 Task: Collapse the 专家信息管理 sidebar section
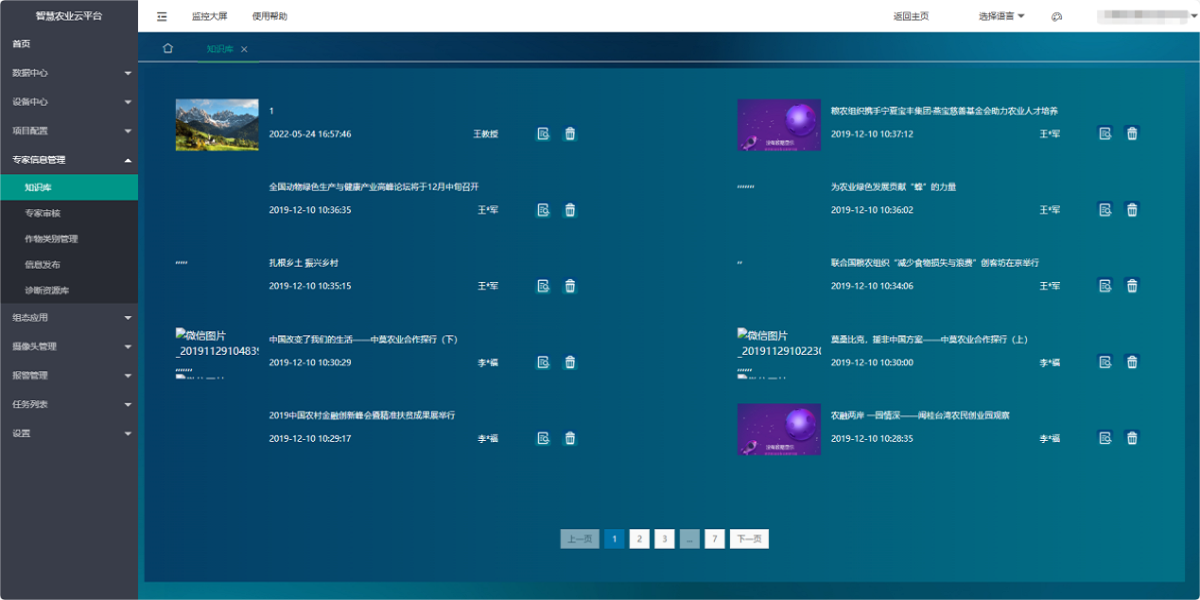tap(69, 159)
